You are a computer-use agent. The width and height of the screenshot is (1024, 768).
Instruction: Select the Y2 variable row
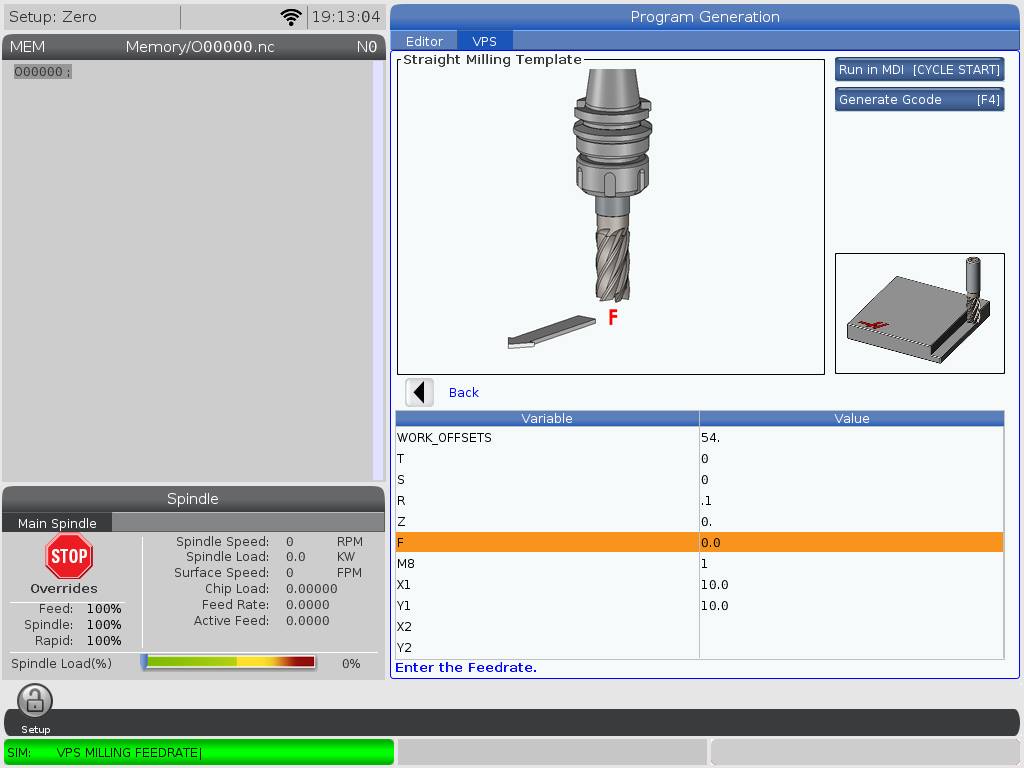(x=699, y=647)
